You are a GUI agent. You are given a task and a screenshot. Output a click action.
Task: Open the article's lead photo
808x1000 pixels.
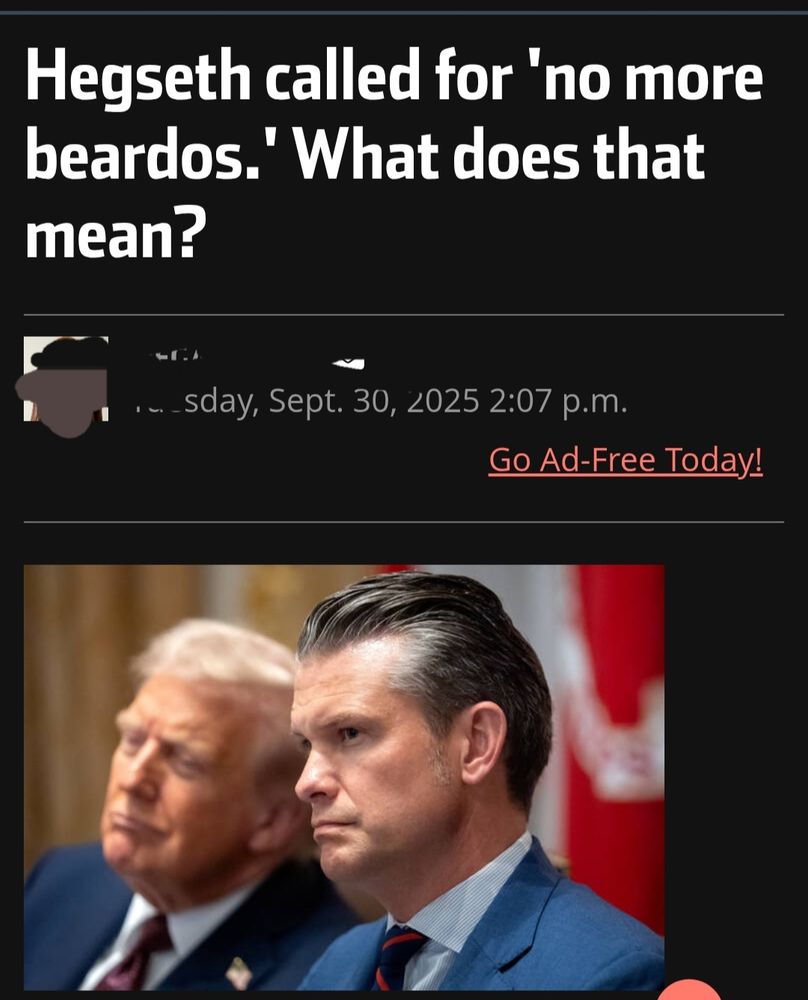344,777
